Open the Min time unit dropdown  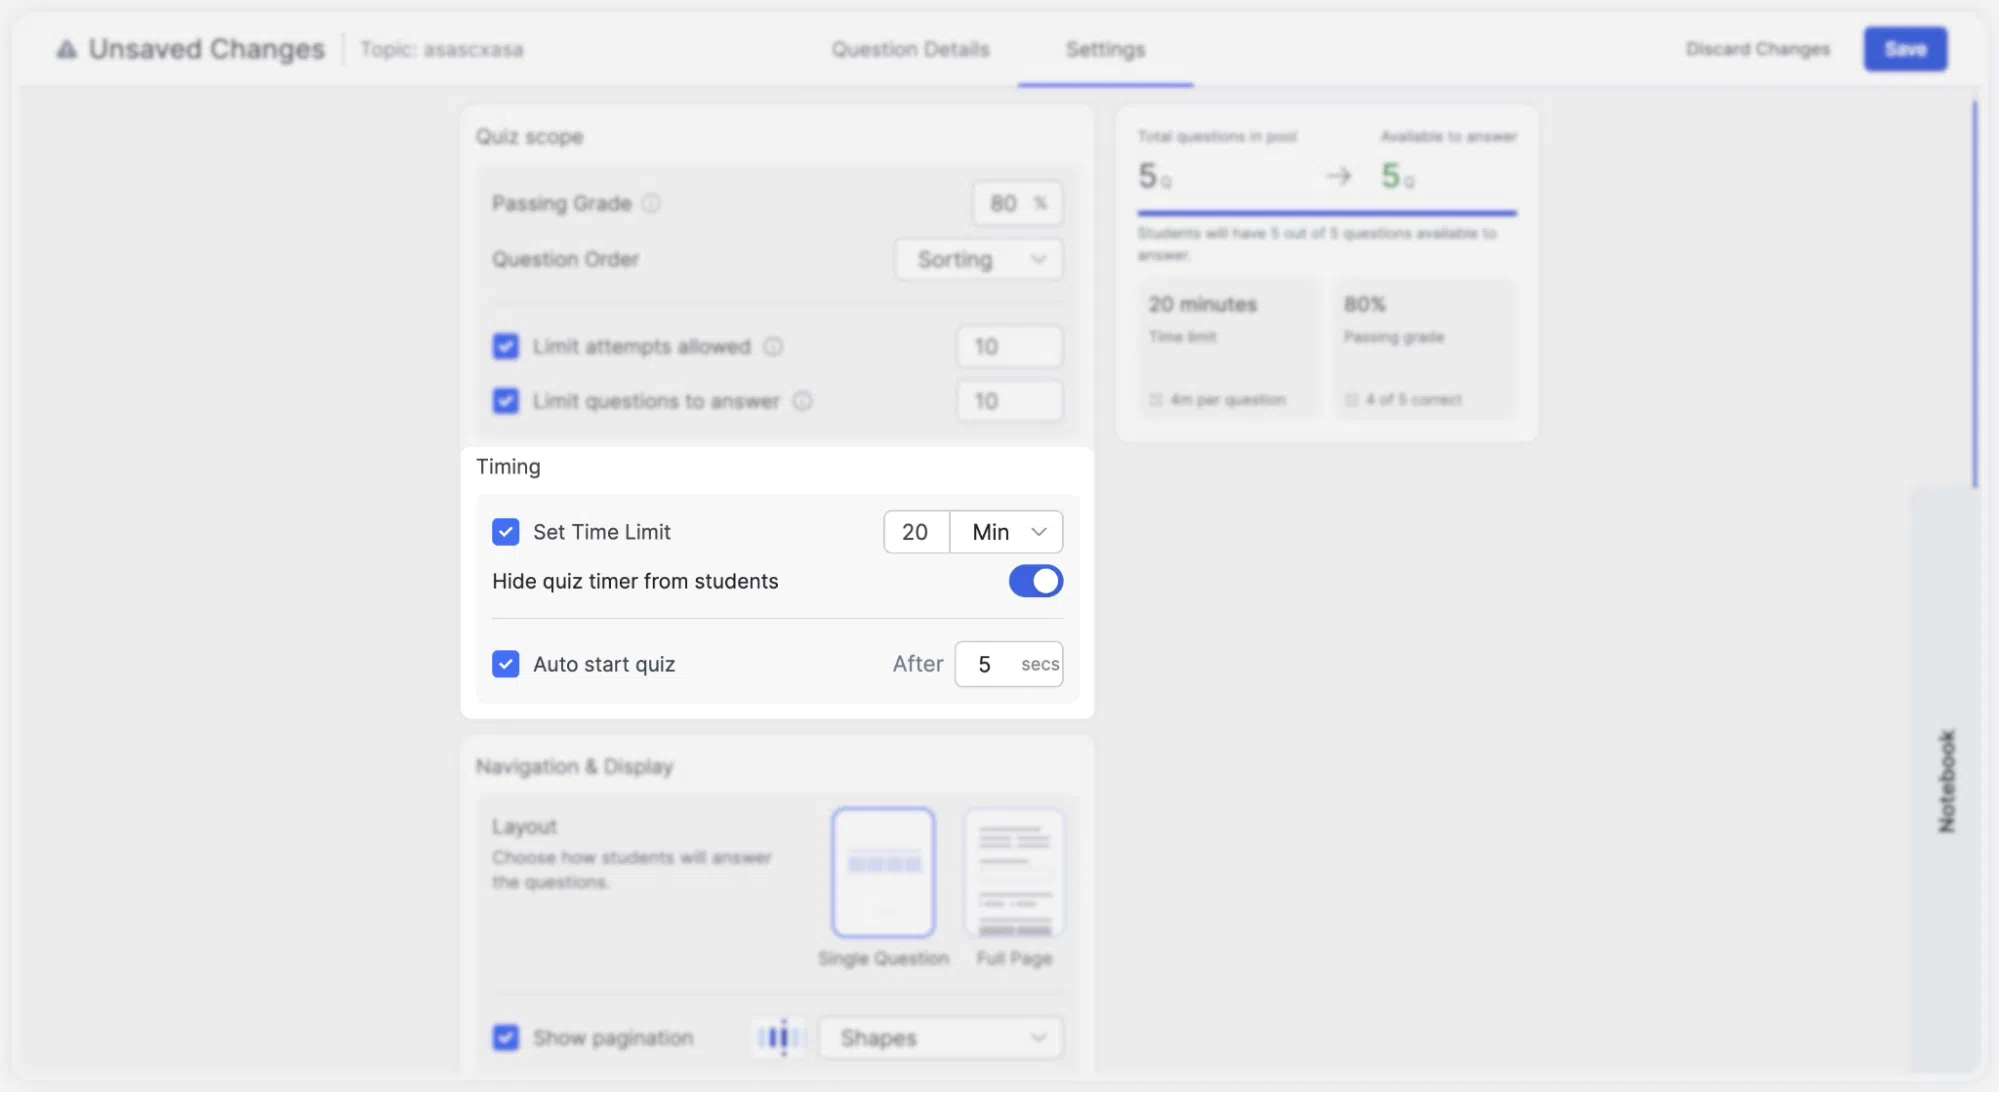pyautogui.click(x=1006, y=532)
